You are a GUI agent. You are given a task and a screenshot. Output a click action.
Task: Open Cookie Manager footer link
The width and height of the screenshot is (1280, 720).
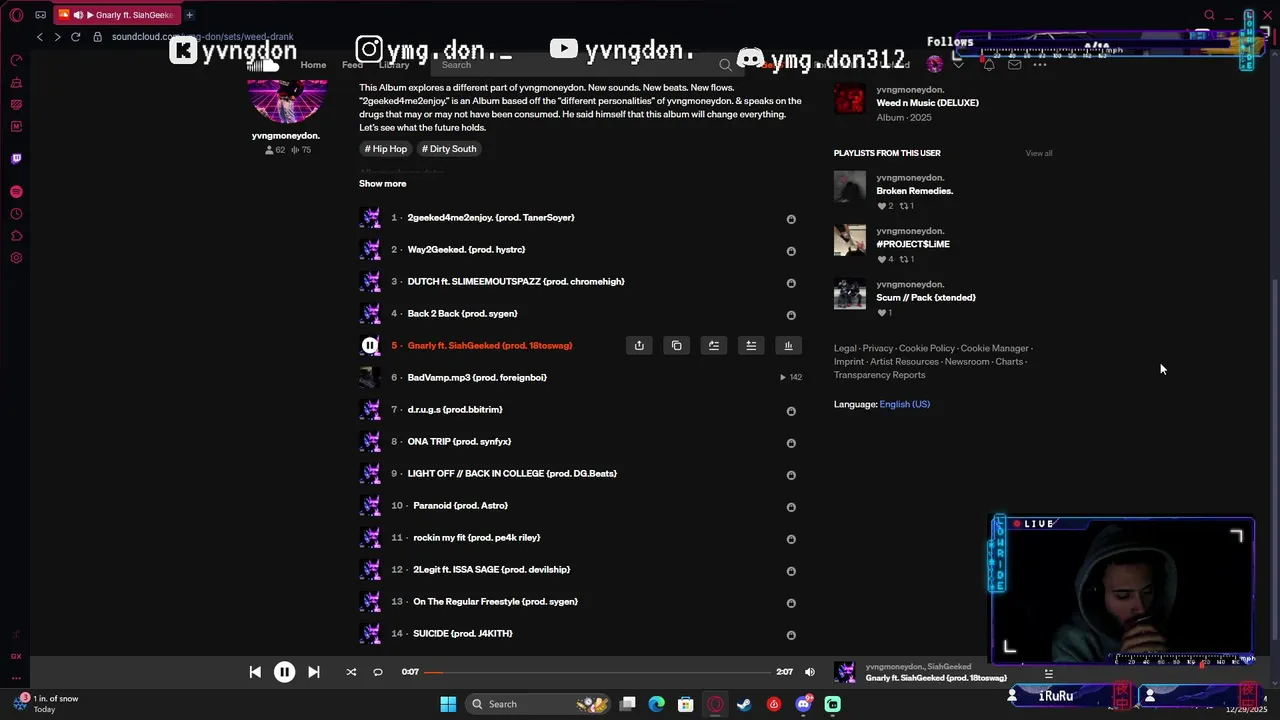click(994, 348)
